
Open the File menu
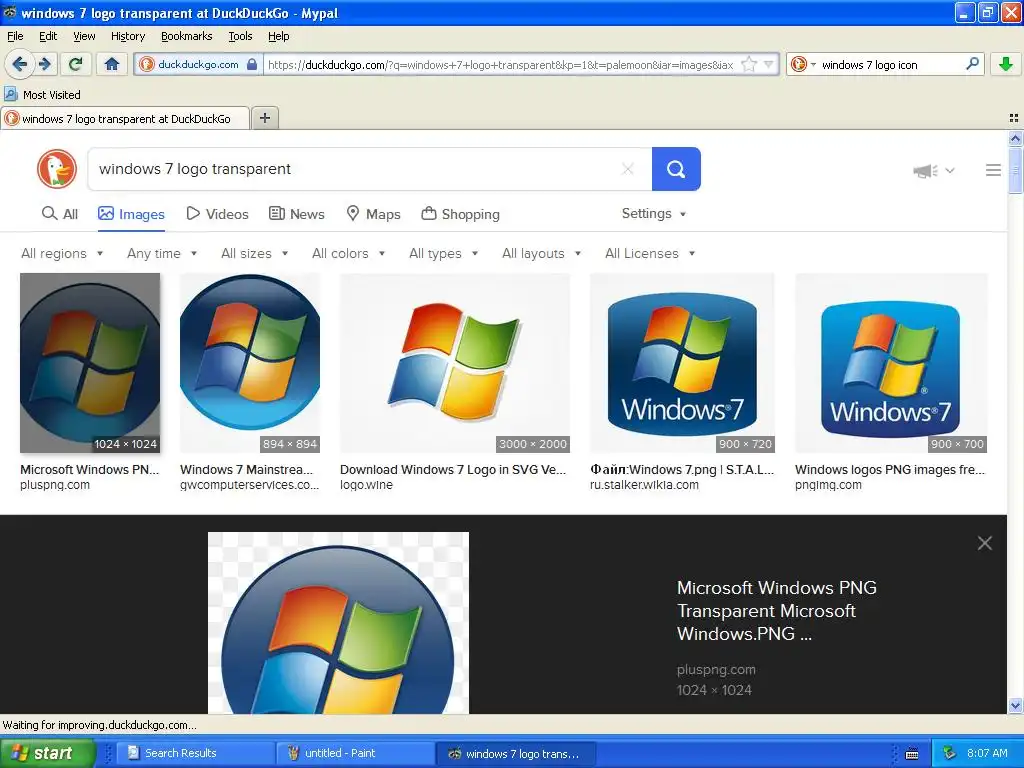coord(15,36)
